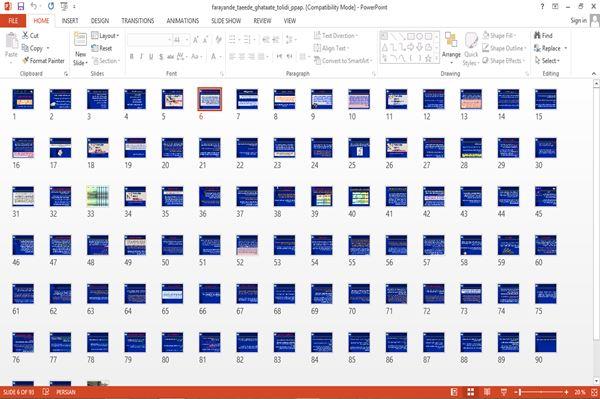Click the zoom out minus button
Screen dimensions: 600x399
click(517, 392)
